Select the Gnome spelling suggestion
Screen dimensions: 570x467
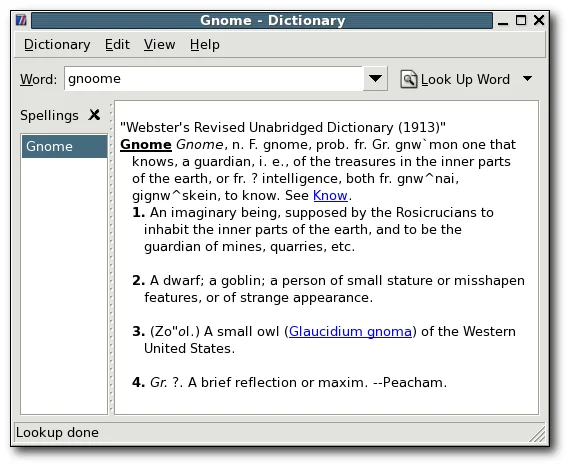coord(64,146)
